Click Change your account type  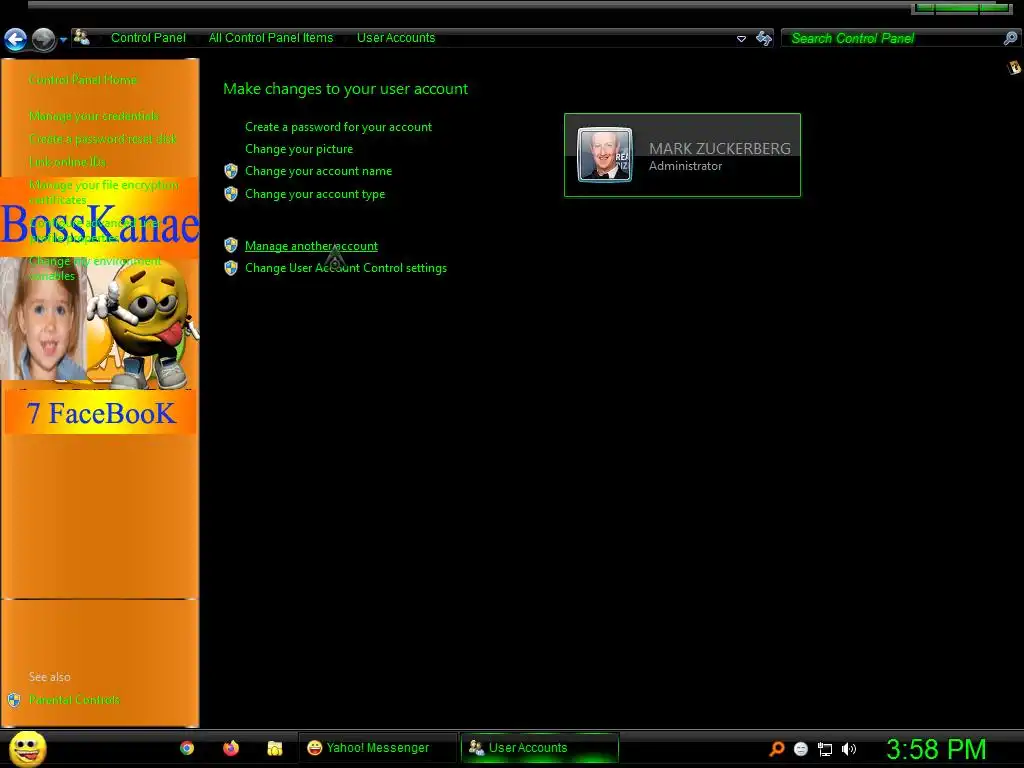[x=315, y=194]
